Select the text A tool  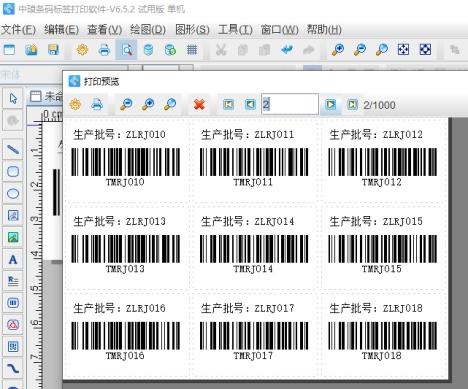[x=13, y=259]
